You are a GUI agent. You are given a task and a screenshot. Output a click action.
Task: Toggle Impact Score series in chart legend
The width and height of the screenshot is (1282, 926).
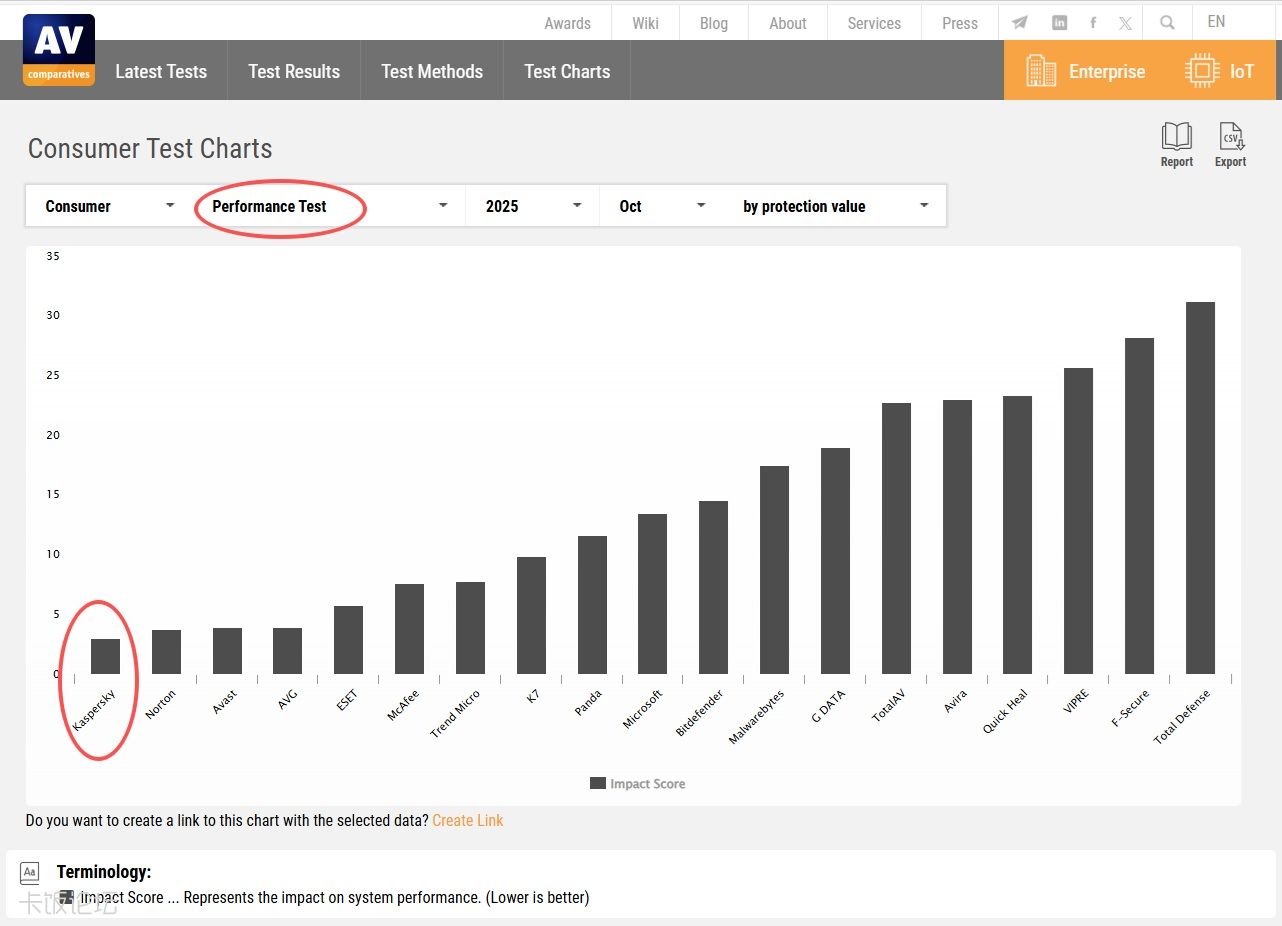tap(637, 784)
